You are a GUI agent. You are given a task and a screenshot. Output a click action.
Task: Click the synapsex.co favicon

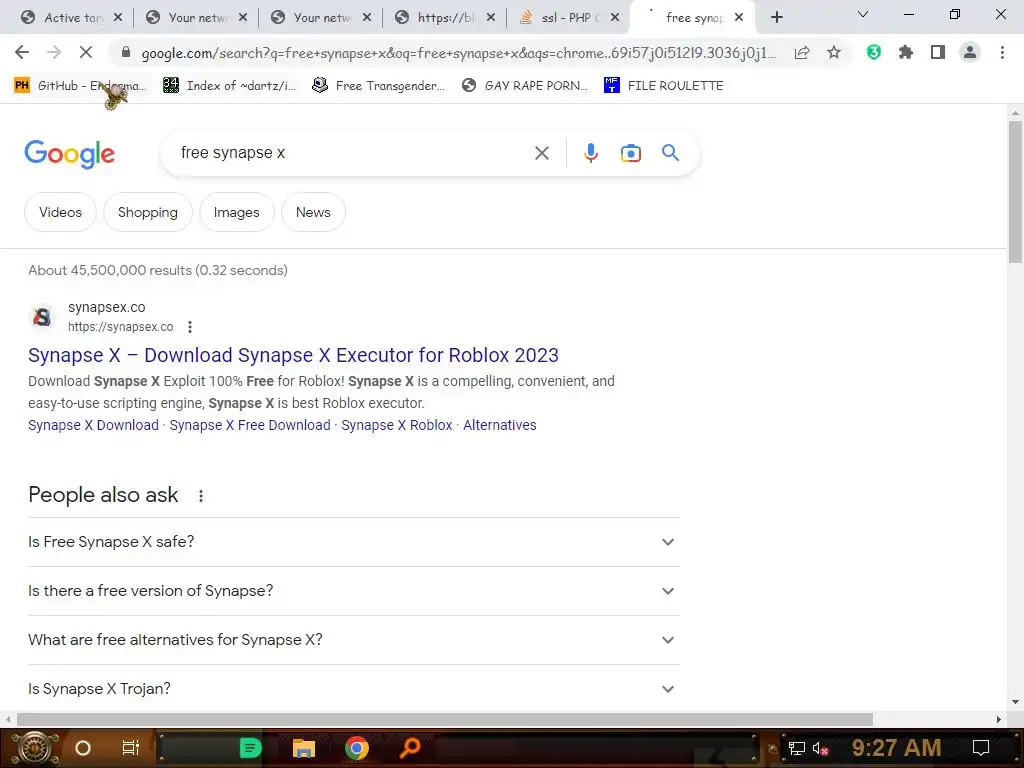(x=42, y=317)
